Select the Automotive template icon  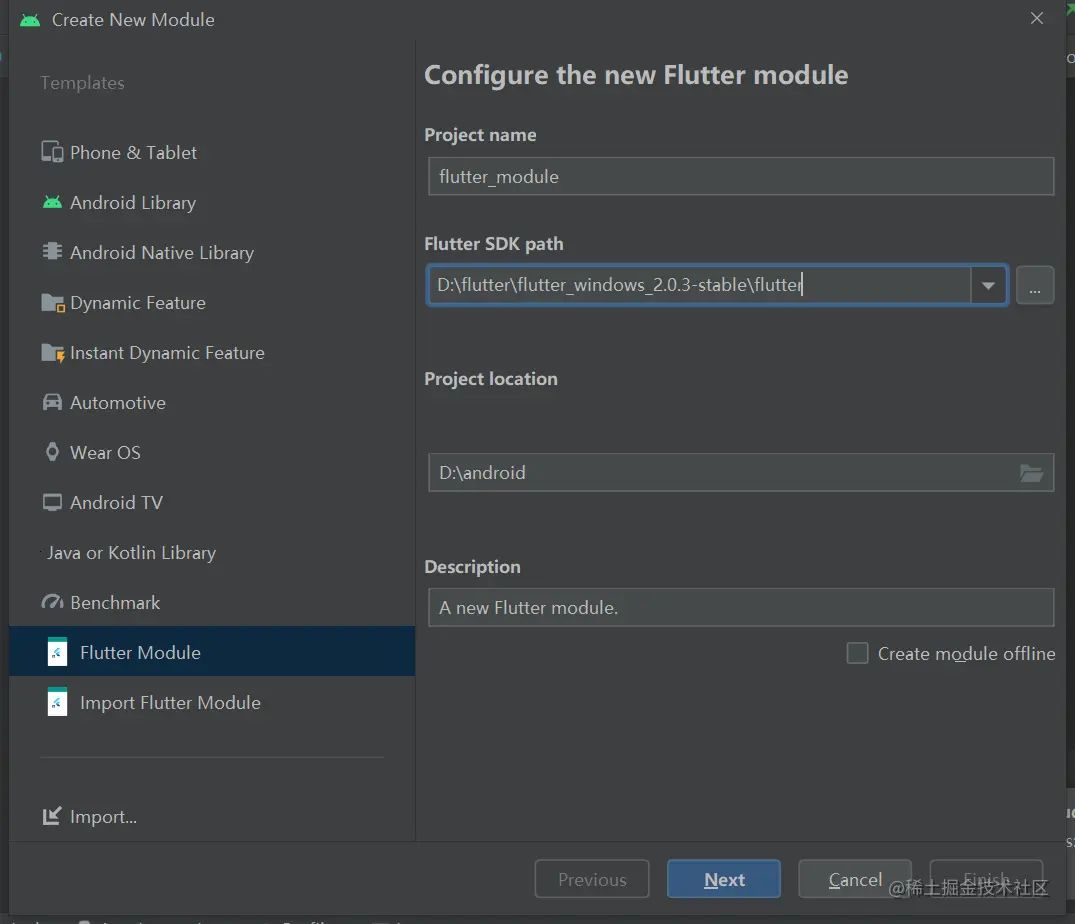pos(52,402)
